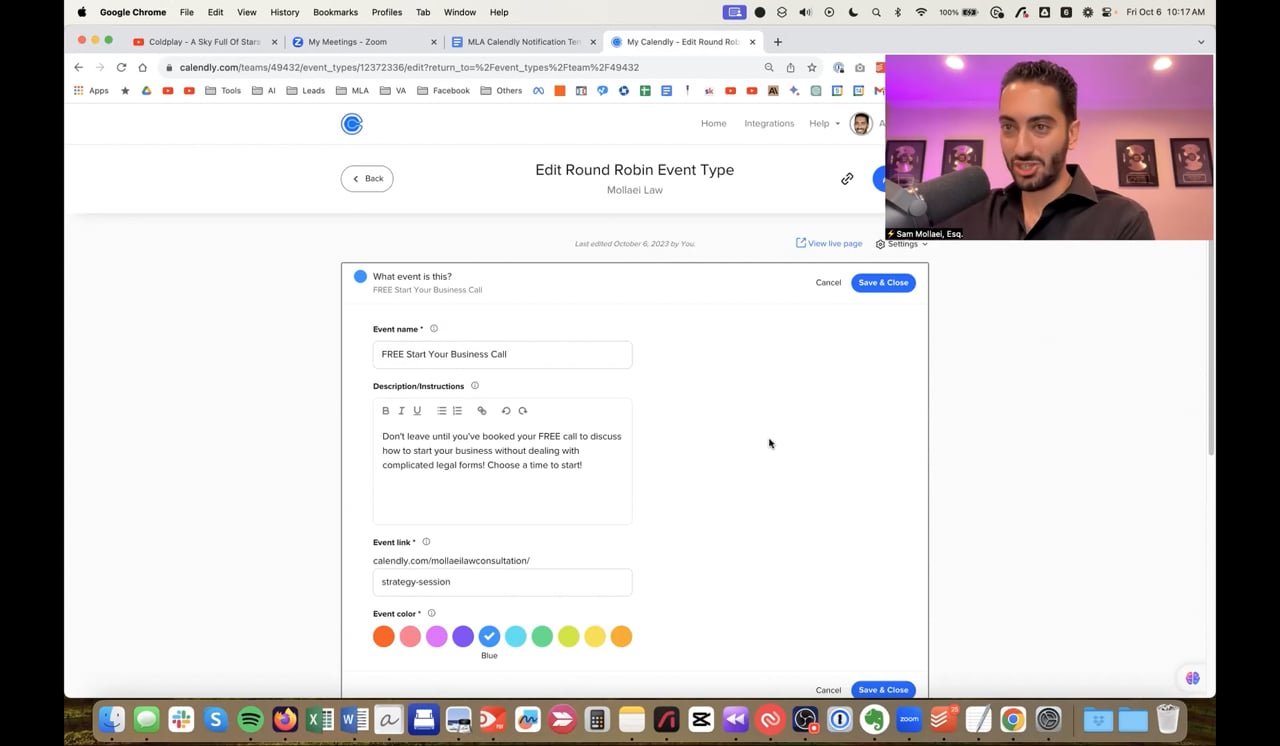The height and width of the screenshot is (746, 1280).
Task: Select the orange event color
Action: (384, 637)
